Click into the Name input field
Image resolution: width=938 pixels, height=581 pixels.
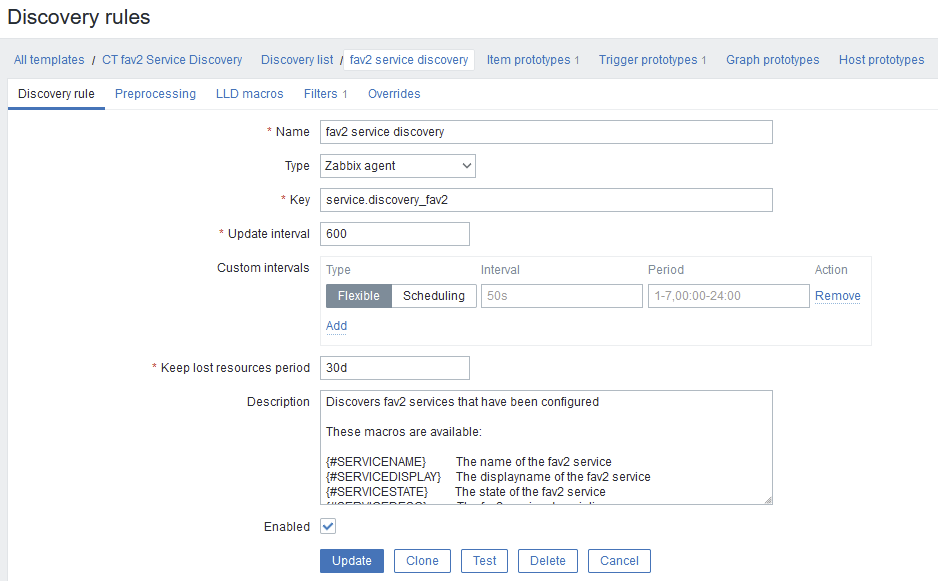(x=546, y=132)
